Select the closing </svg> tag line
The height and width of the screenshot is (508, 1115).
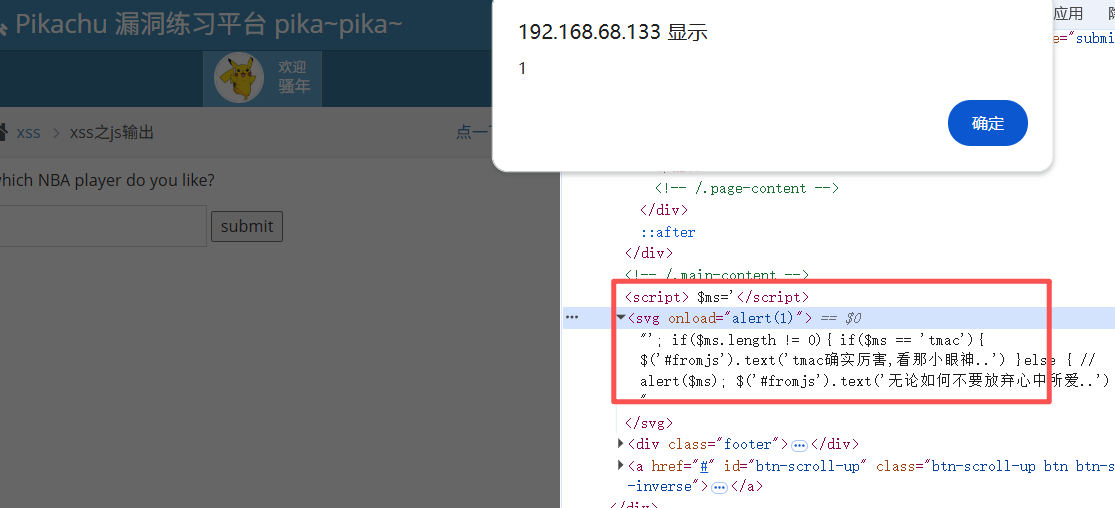click(649, 423)
